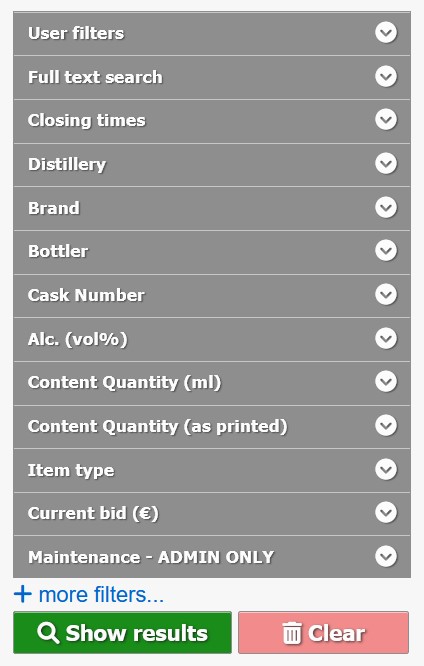Screen dimensions: 424x666
Task: Click the plus icon next to more filters
Action: [23, 594]
